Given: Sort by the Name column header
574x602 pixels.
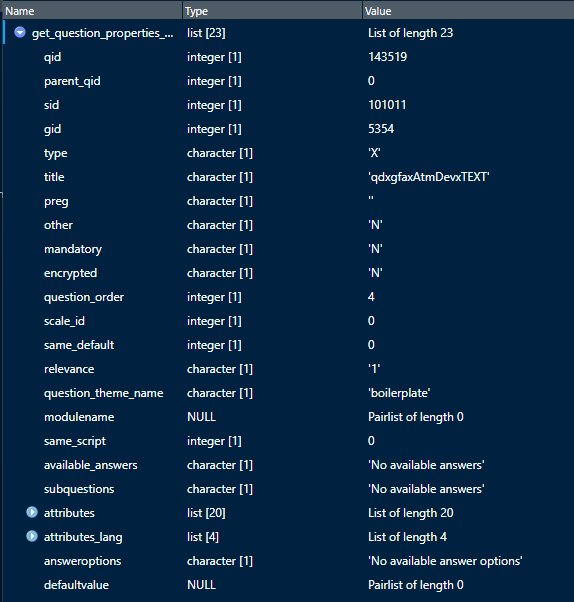Looking at the screenshot, I should click(92, 11).
